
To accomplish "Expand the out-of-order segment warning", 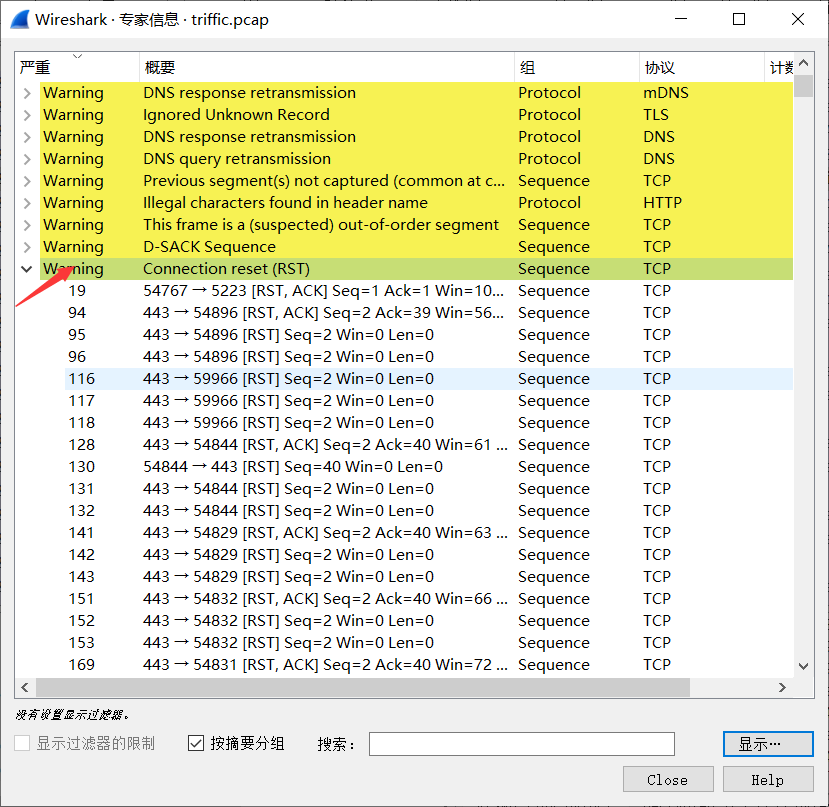I will [x=27, y=225].
